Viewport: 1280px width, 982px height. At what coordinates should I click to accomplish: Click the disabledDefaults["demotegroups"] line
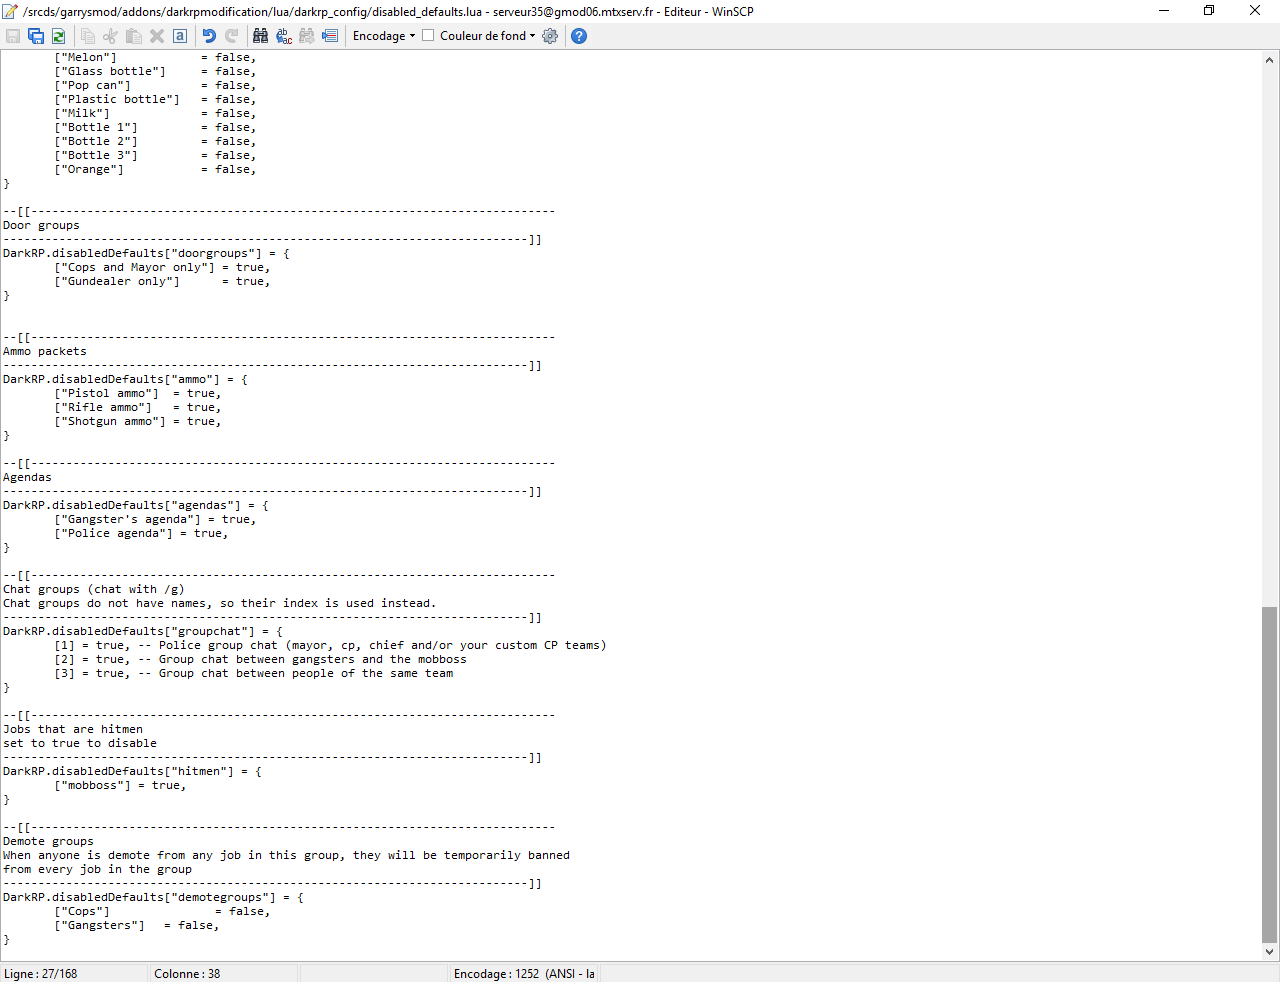click(x=153, y=897)
